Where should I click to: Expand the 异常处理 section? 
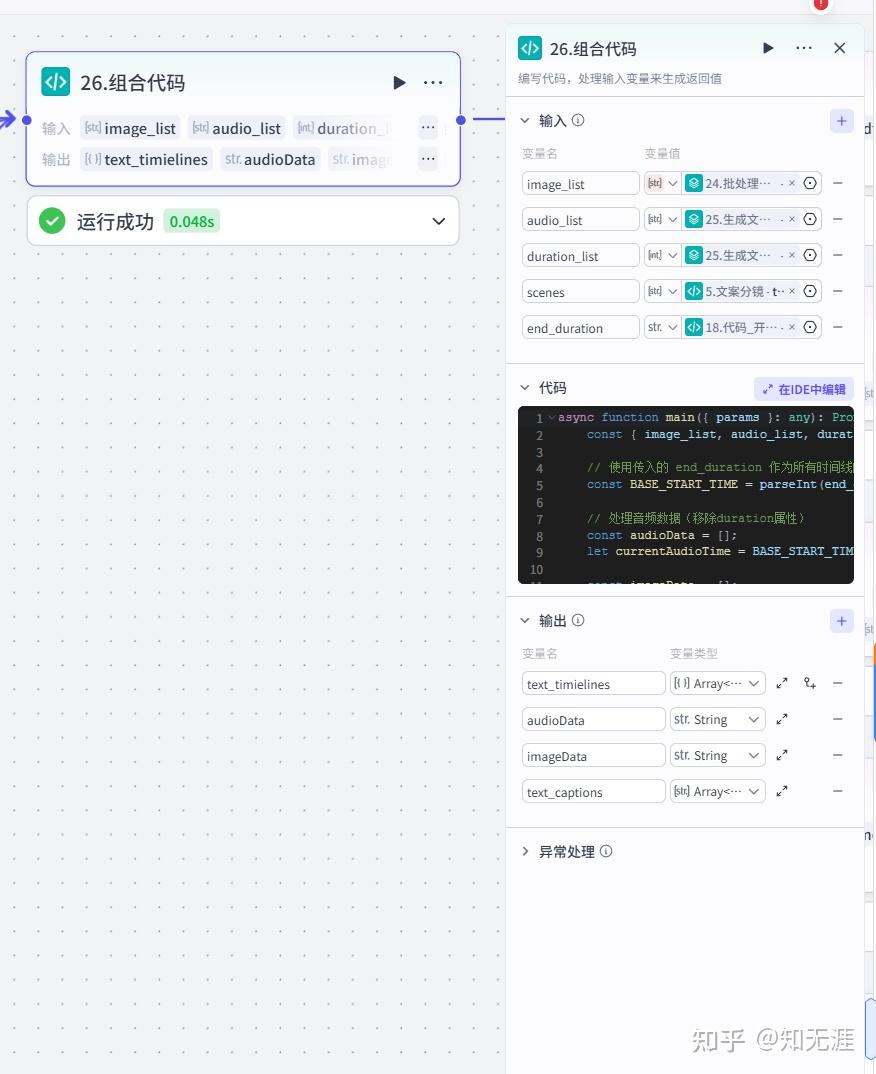click(x=525, y=851)
